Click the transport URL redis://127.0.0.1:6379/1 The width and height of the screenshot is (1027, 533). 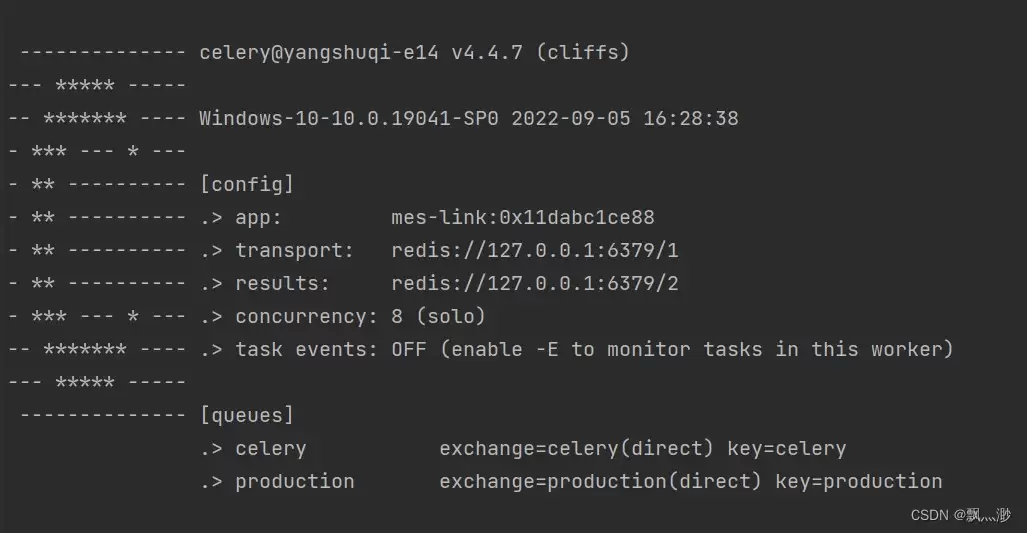point(535,250)
